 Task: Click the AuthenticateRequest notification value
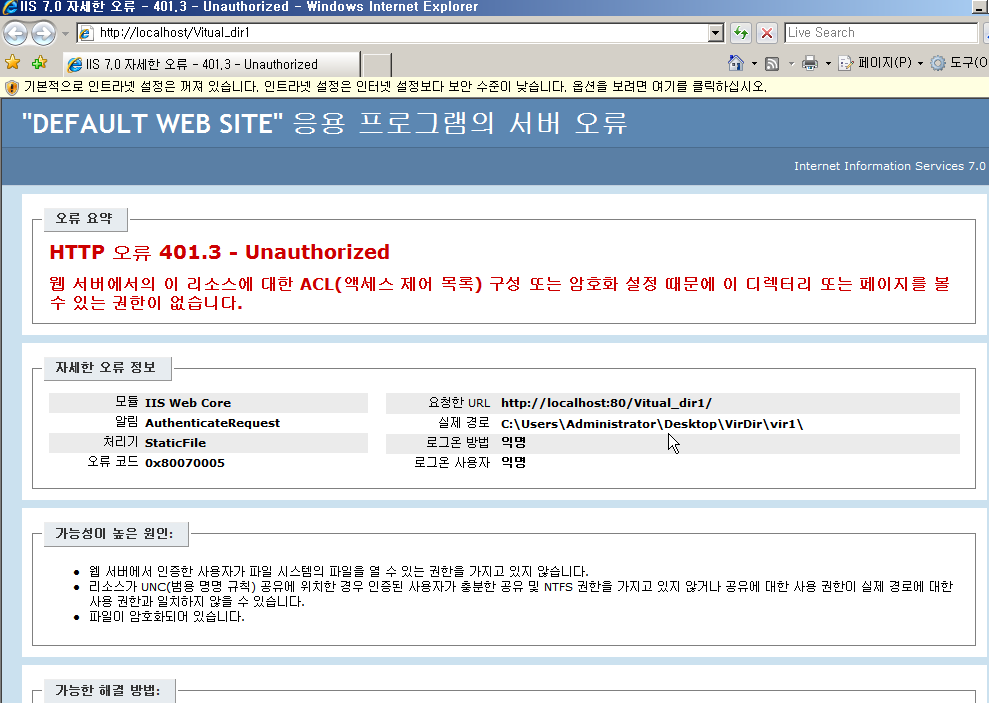(213, 423)
